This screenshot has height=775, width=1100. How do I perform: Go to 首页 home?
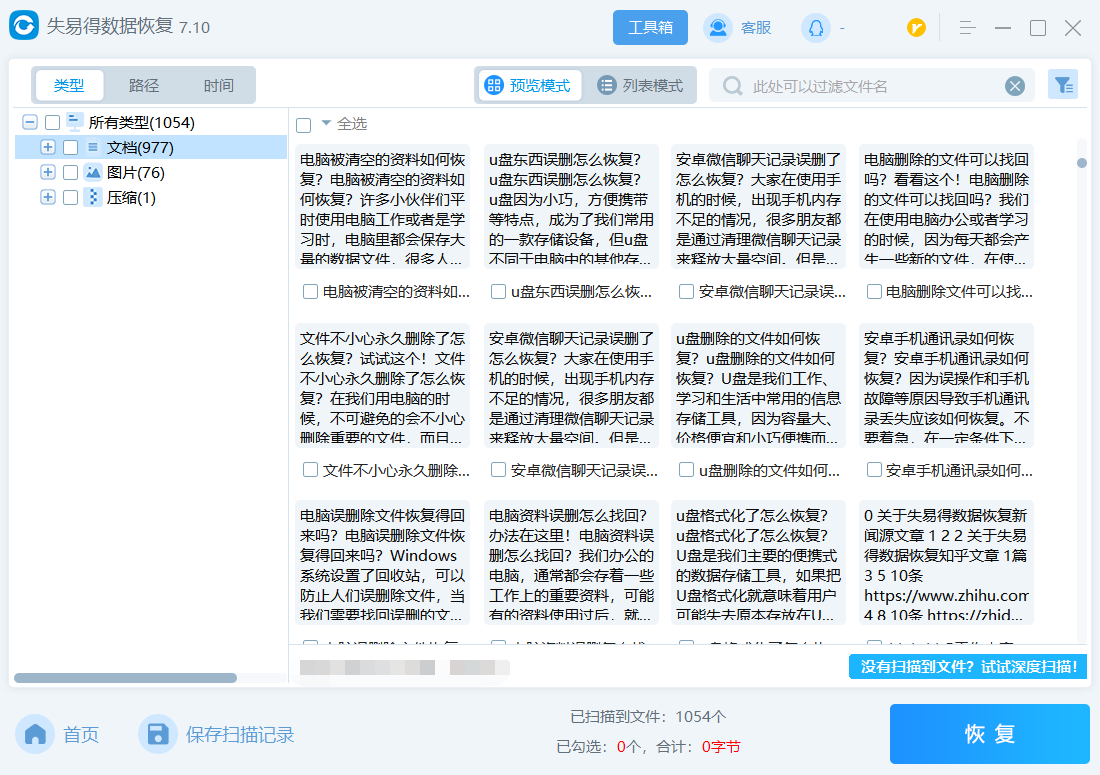[81, 735]
